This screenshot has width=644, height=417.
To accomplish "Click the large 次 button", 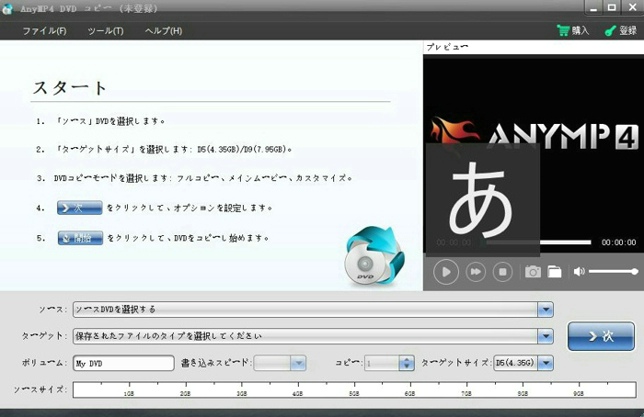I will pos(601,336).
